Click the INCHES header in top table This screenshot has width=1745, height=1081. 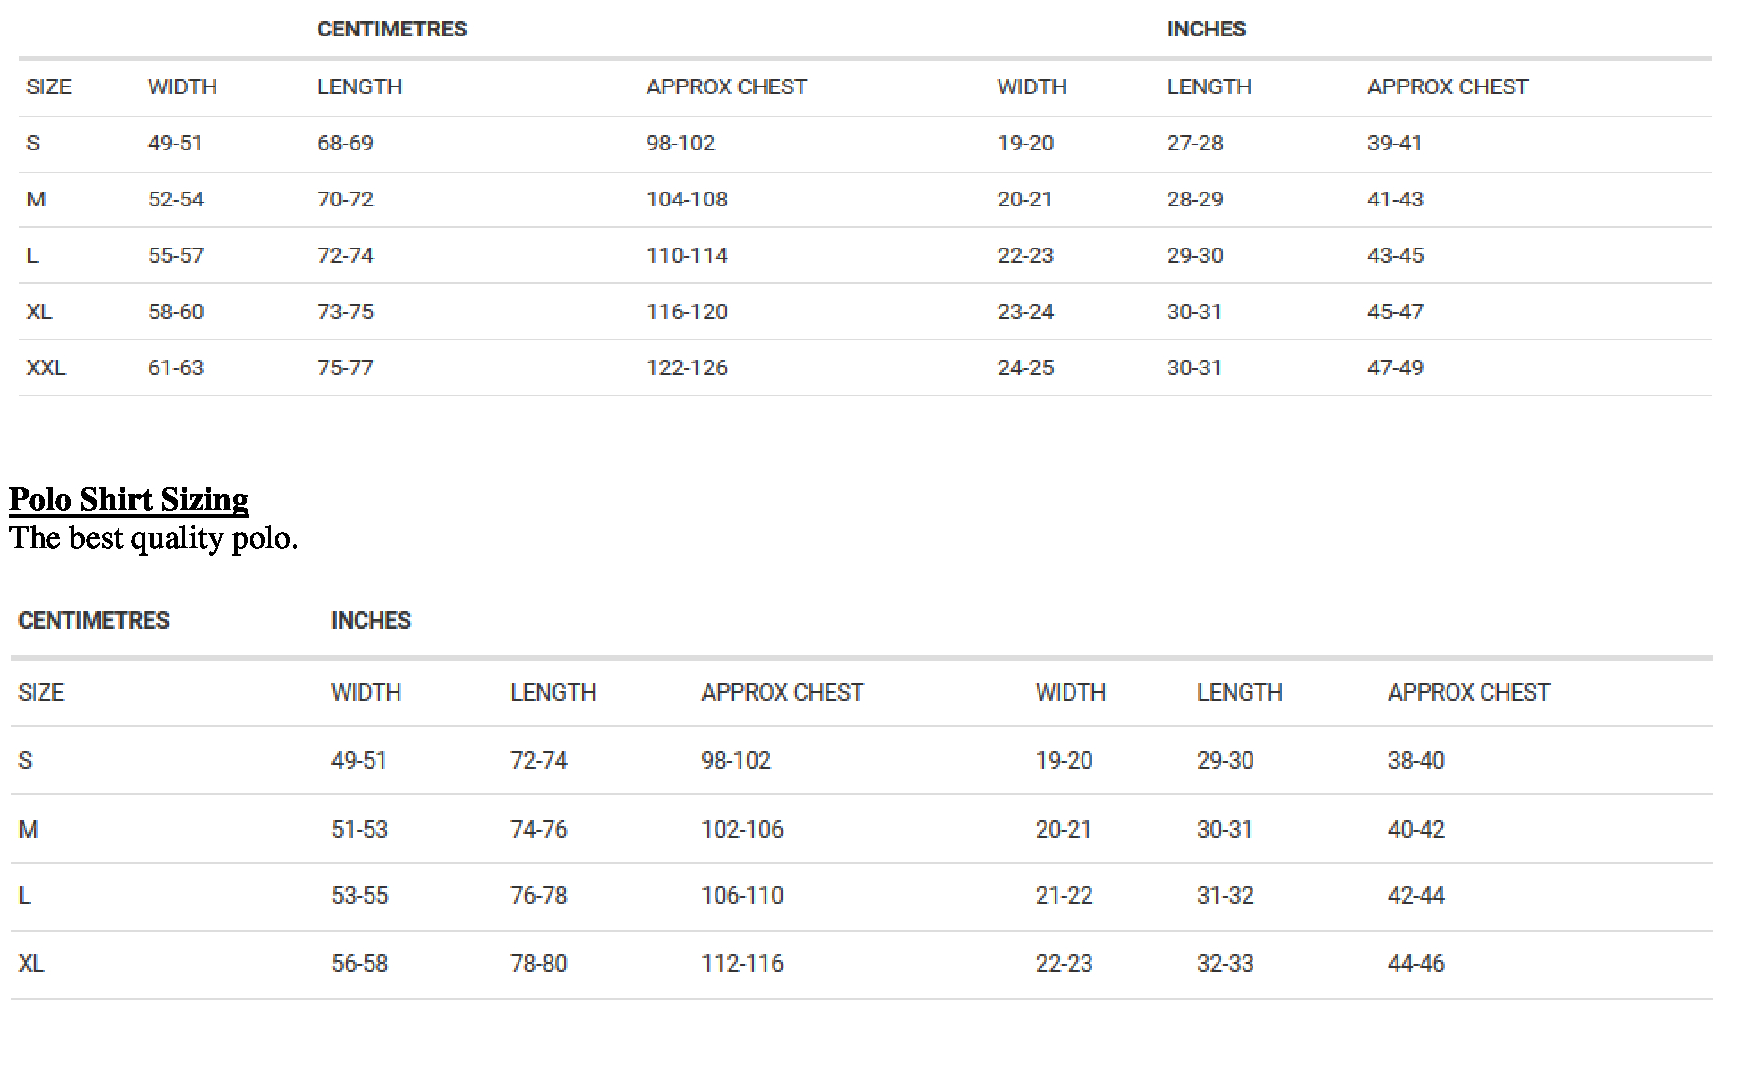tap(1205, 29)
